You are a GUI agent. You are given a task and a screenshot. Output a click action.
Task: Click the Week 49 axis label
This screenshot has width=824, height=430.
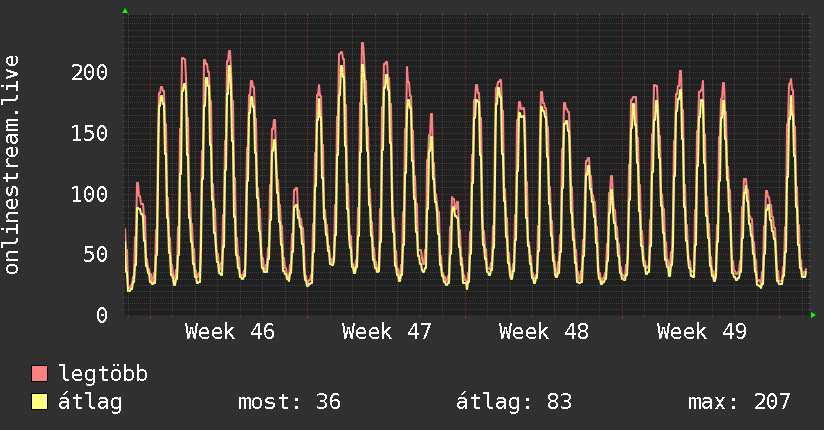[x=702, y=332]
